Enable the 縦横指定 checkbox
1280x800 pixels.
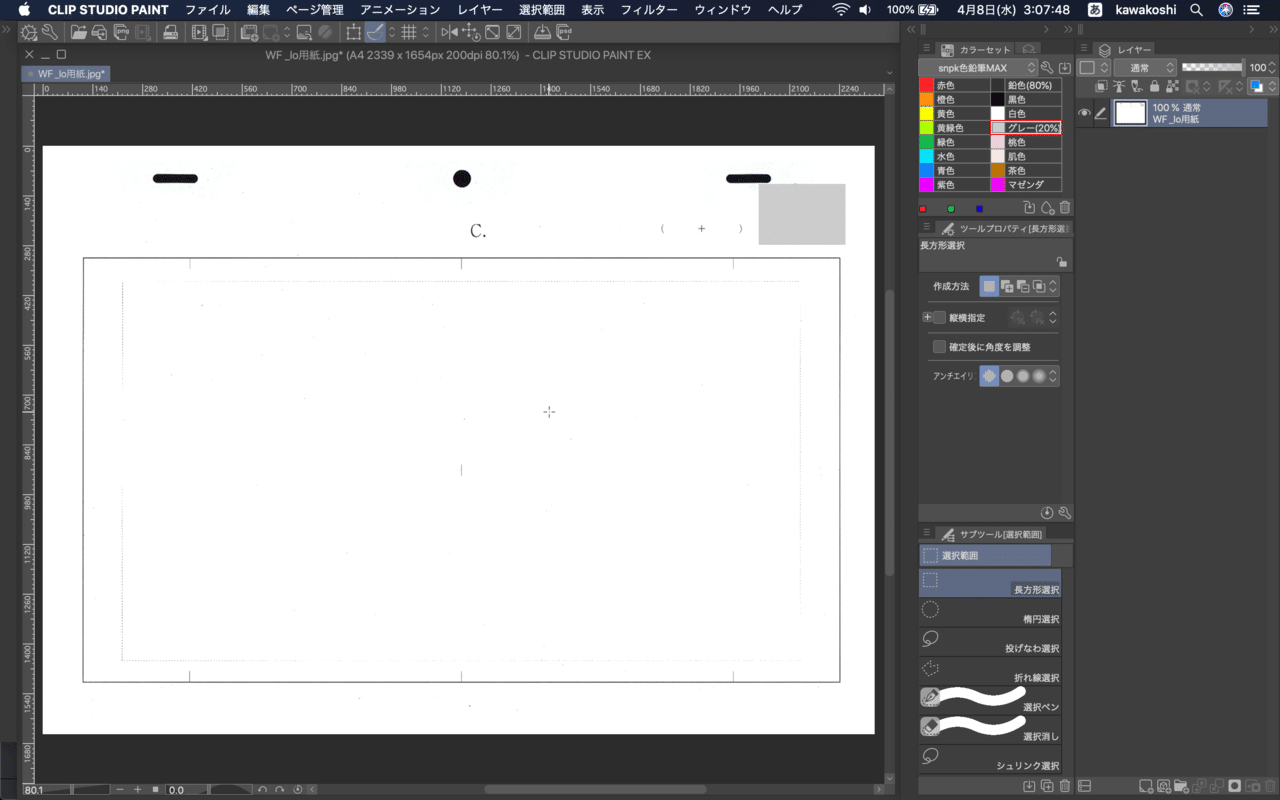coord(939,317)
